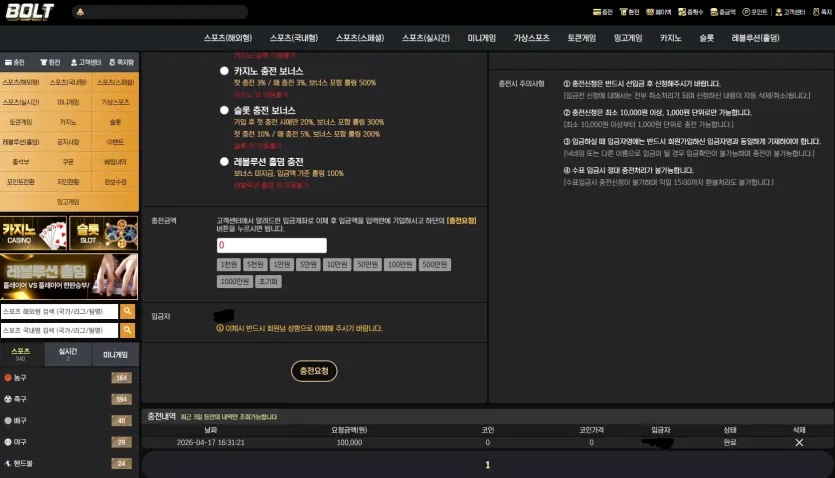Image resolution: width=835 pixels, height=478 pixels.
Task: Select the 농구 sport row with count 164
Action: tap(69, 377)
